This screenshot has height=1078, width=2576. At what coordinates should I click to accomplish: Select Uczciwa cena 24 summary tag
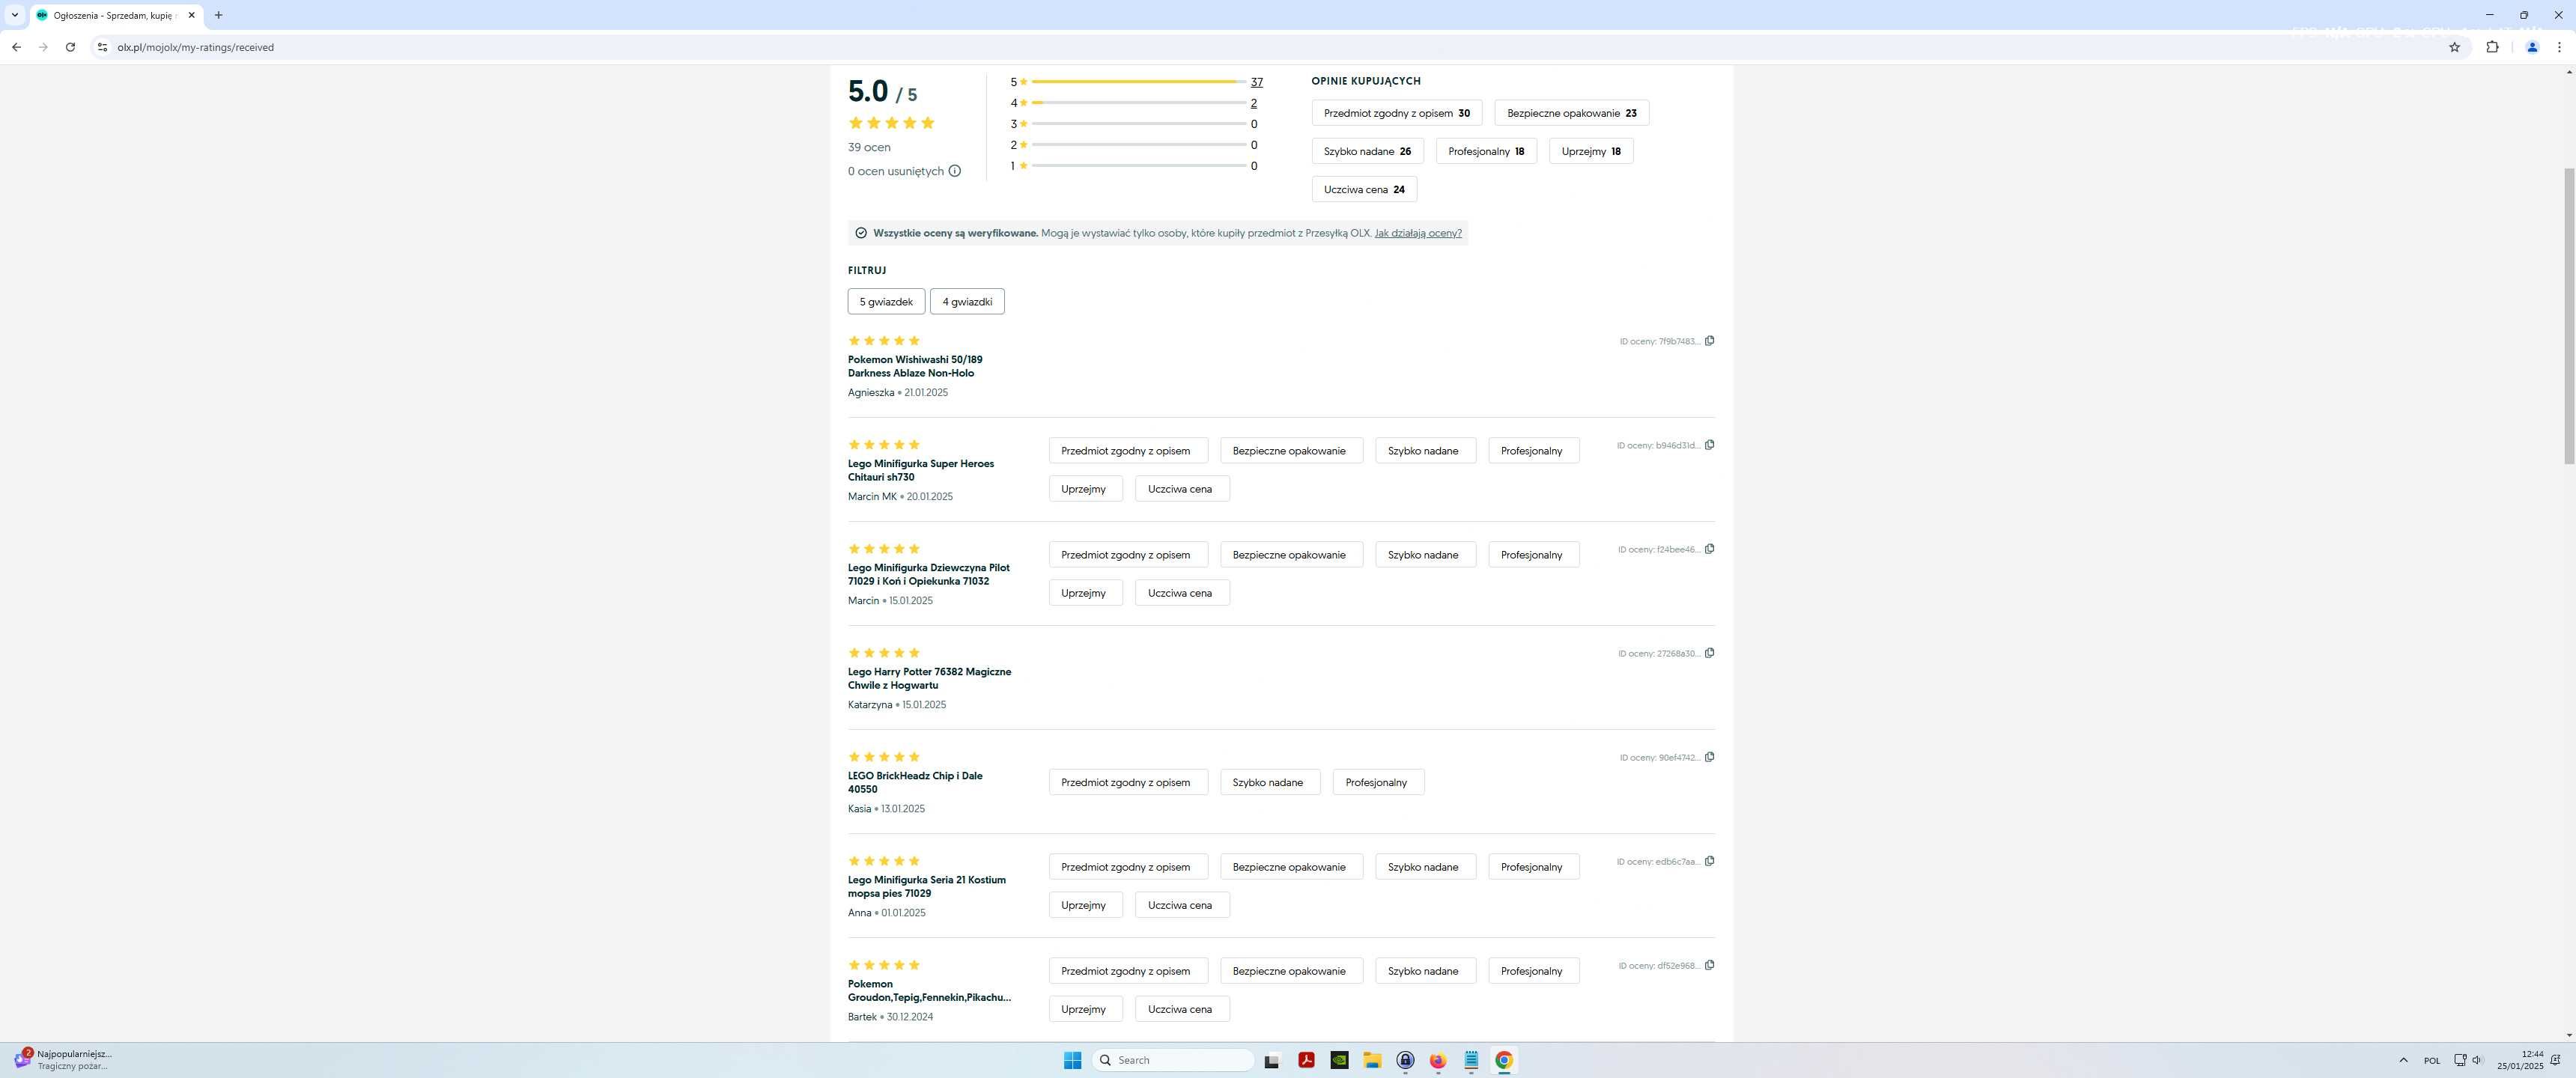[x=1364, y=189]
